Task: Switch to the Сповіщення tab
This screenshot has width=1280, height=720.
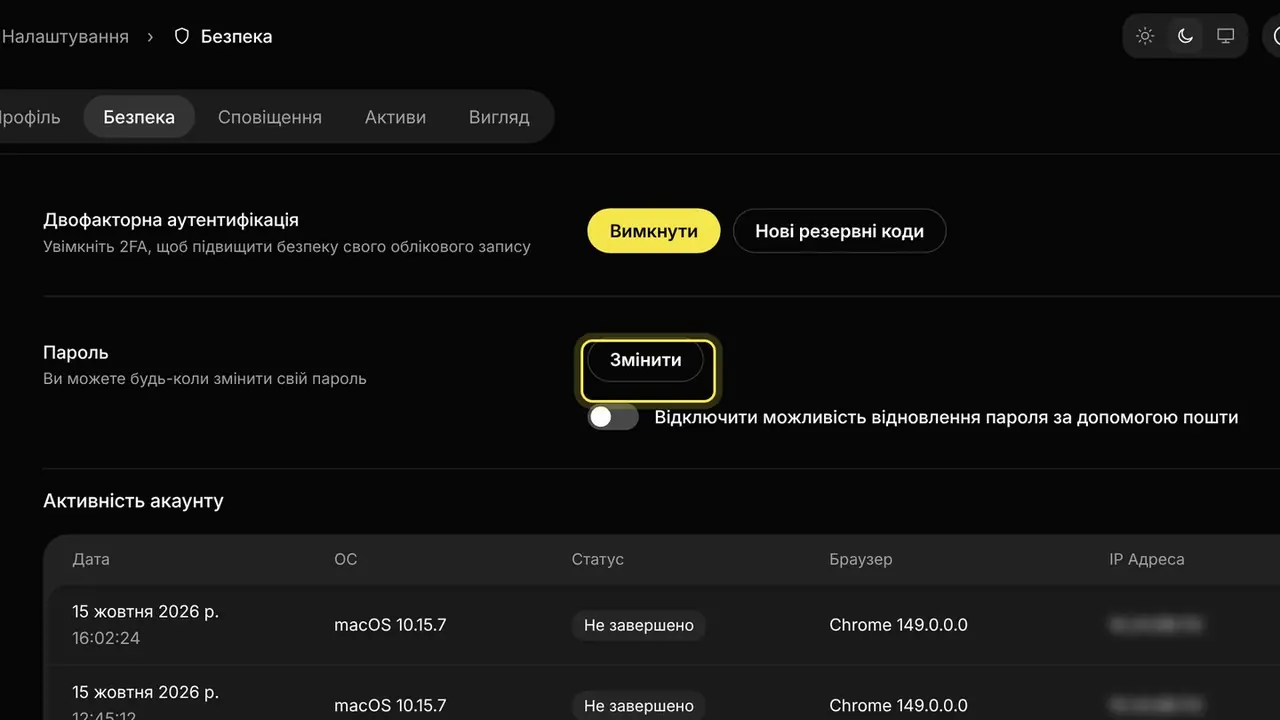Action: click(x=270, y=117)
